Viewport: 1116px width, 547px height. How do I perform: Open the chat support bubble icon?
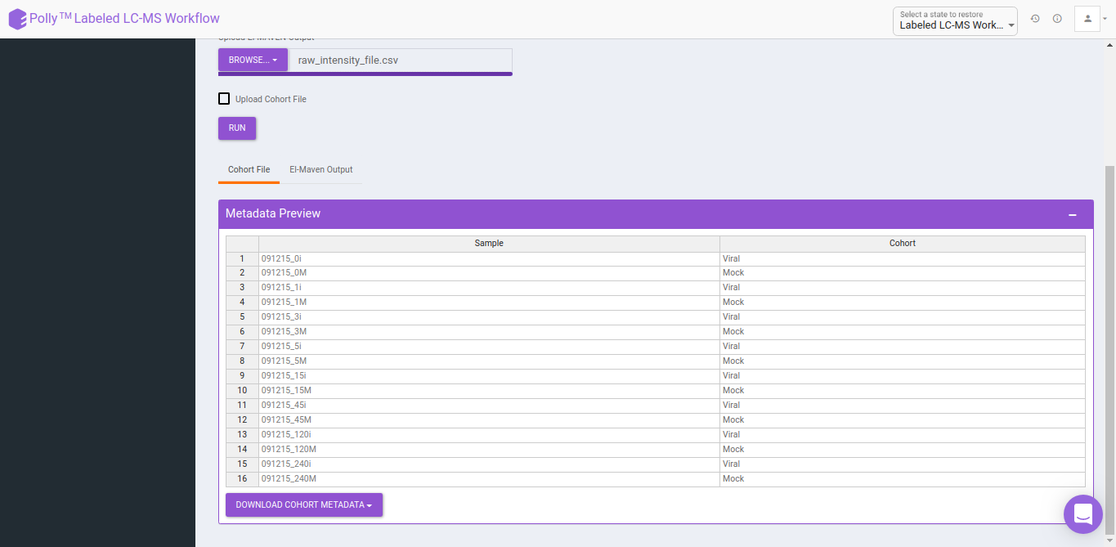coord(1083,514)
